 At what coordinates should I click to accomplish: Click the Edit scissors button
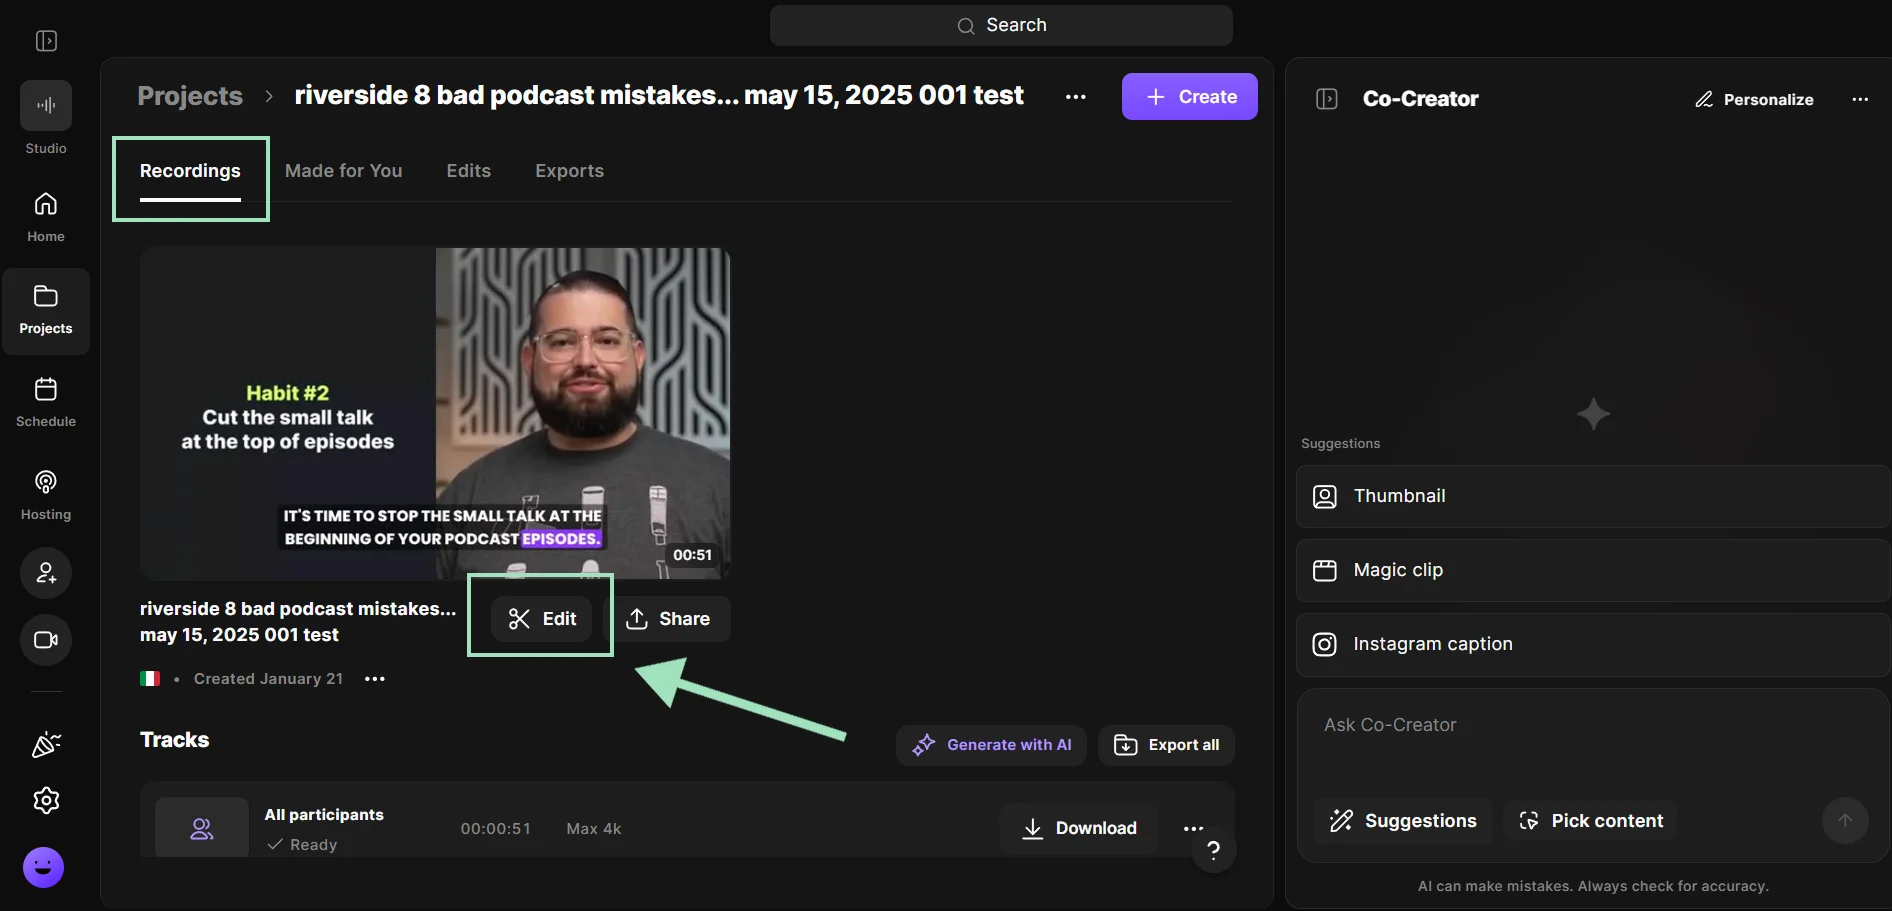coord(542,619)
